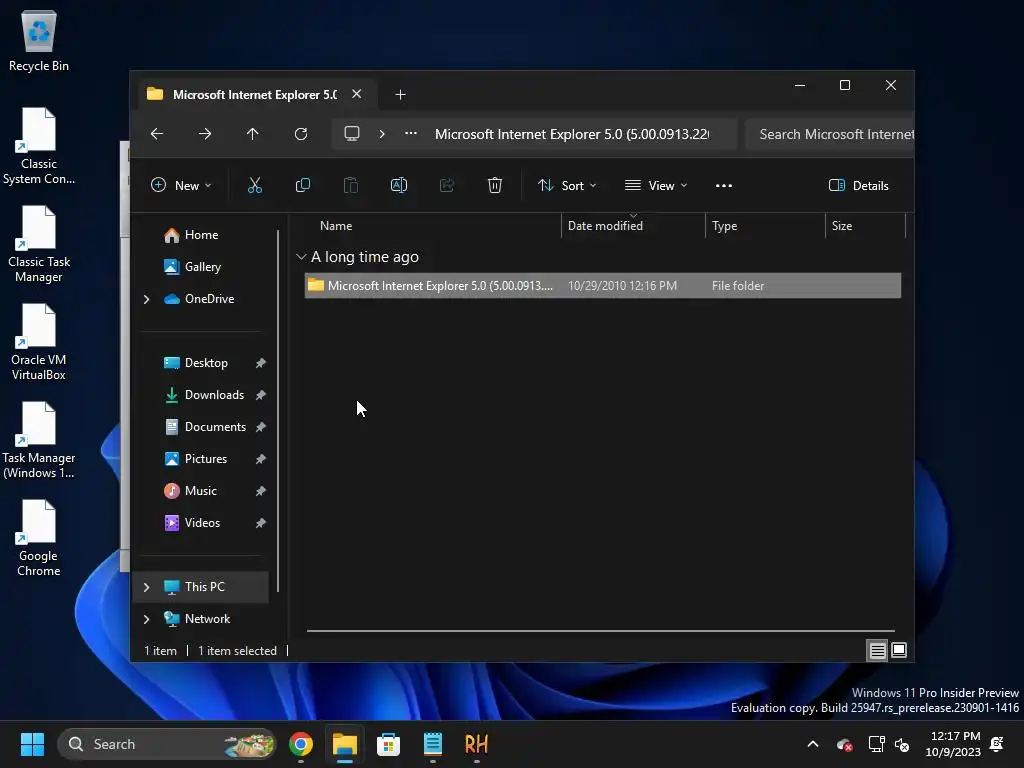Screen dimensions: 1024x768
Task: Click the taskbar Search box
Action: [167, 744]
